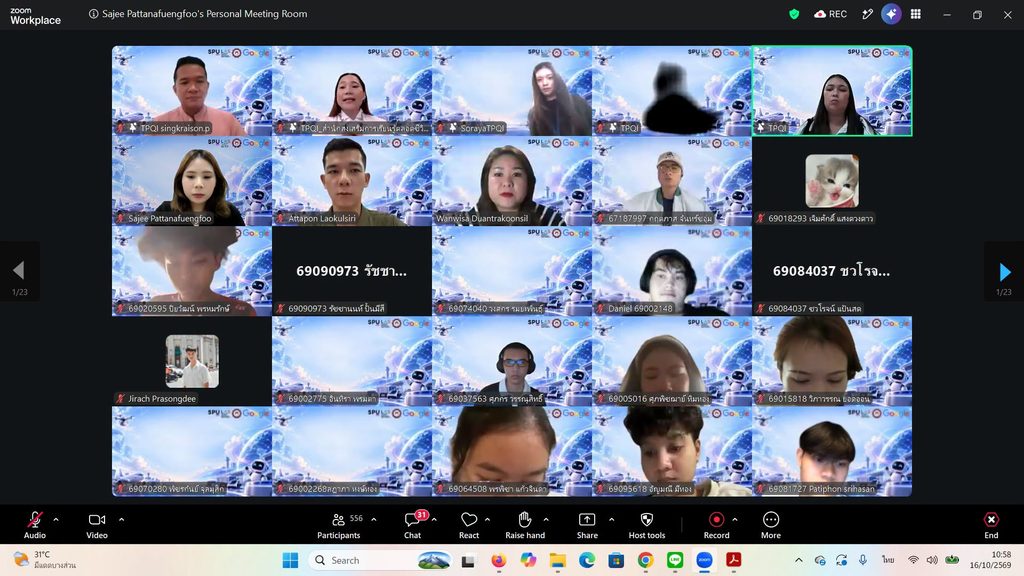Go to previous page of participants
1024x576 pixels.
click(19, 271)
